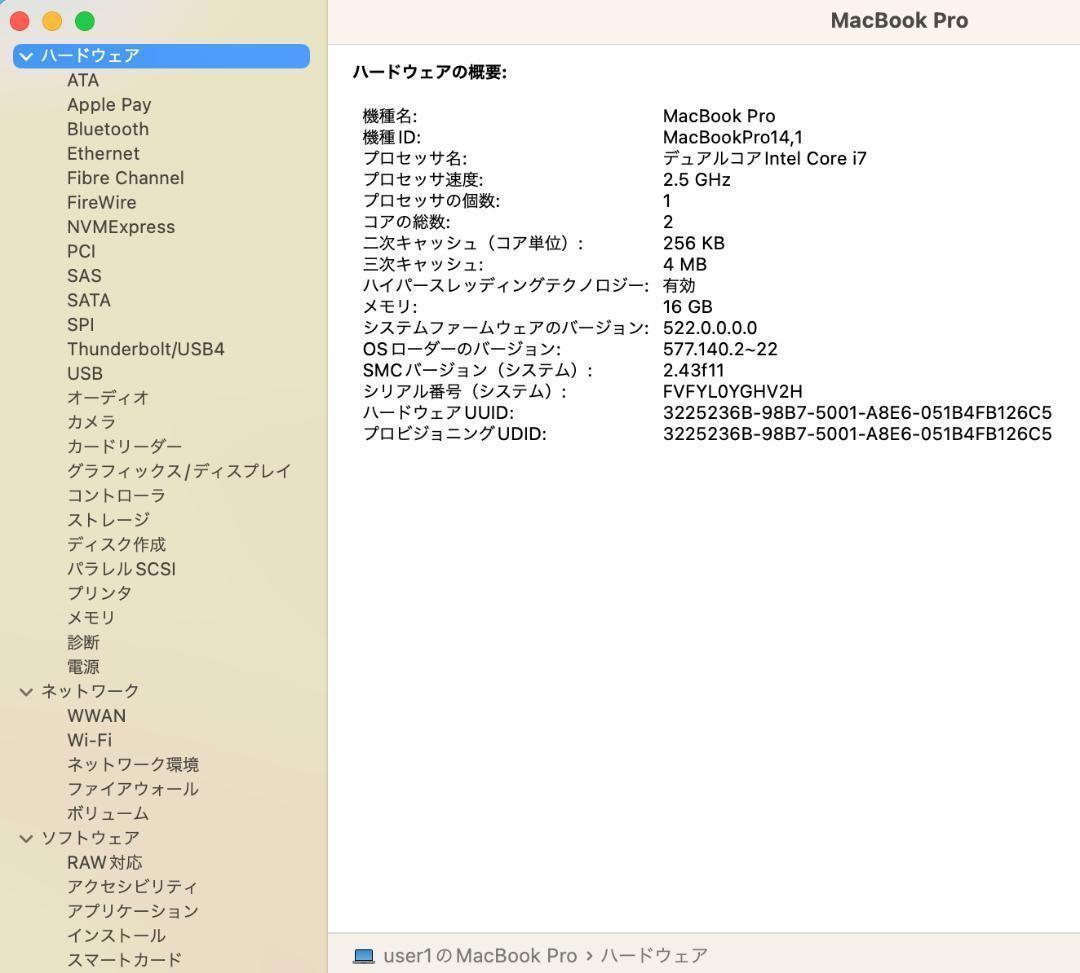Show Ethernet information
The image size is (1080, 973).
(103, 154)
